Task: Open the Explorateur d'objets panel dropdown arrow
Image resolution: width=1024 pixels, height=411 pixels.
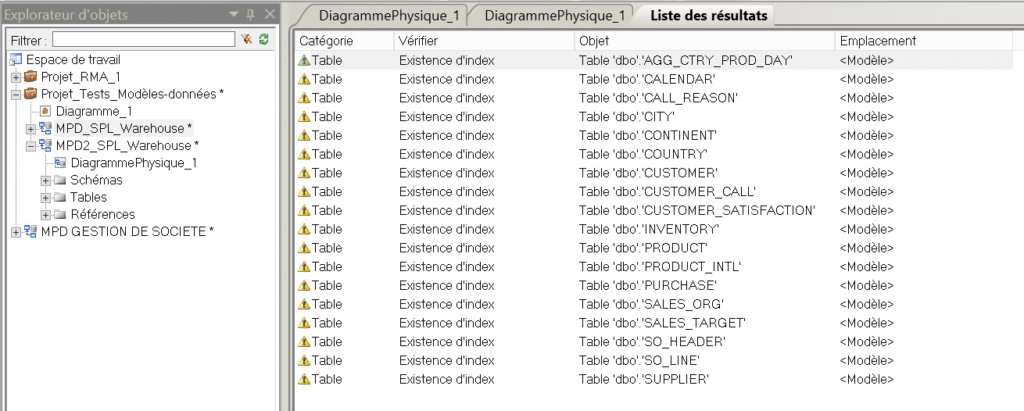Action: click(x=234, y=14)
